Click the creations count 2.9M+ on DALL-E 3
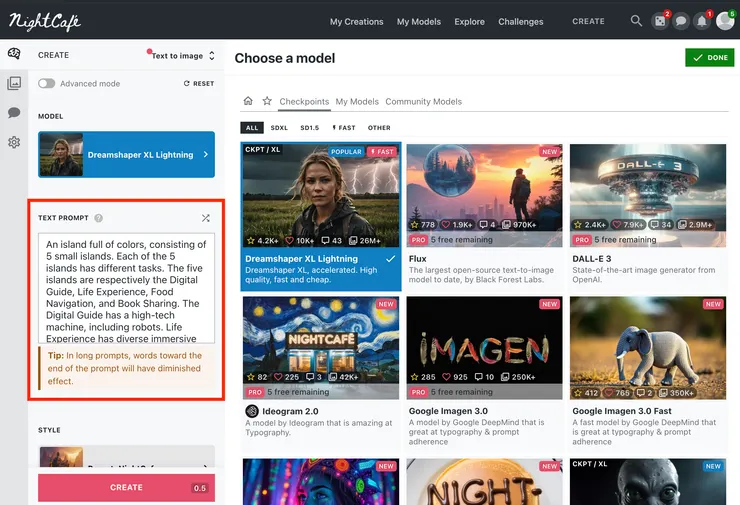The width and height of the screenshot is (740, 505). tap(695, 225)
